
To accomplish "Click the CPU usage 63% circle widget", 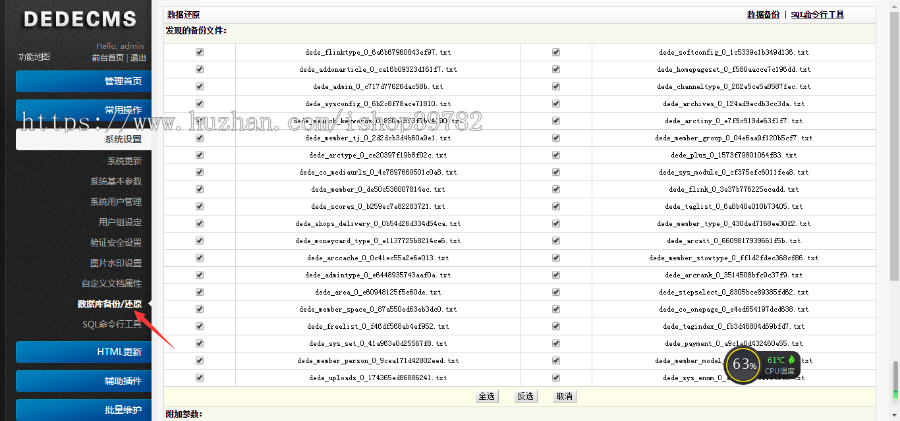I will tap(744, 364).
